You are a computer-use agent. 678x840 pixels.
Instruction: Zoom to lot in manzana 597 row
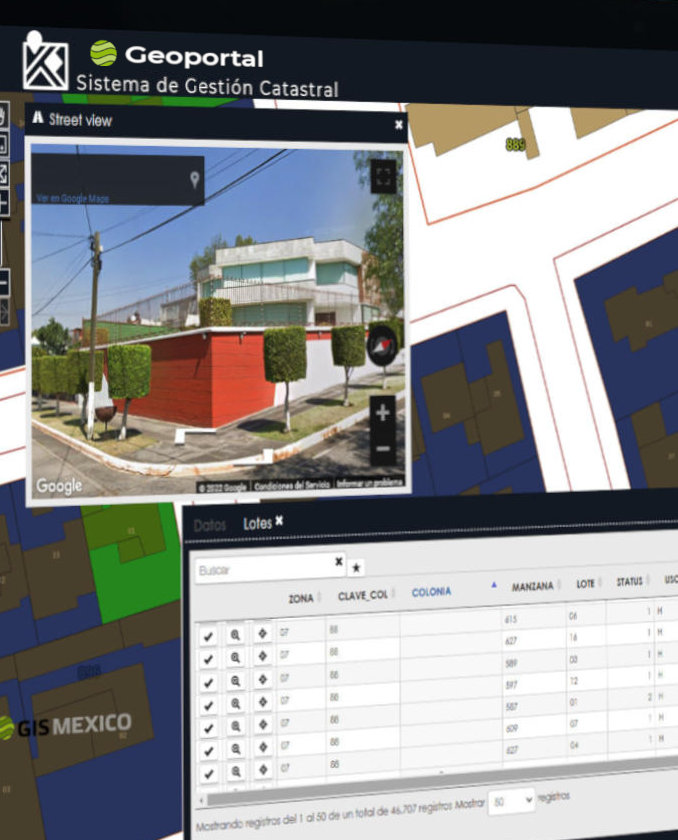pos(235,703)
